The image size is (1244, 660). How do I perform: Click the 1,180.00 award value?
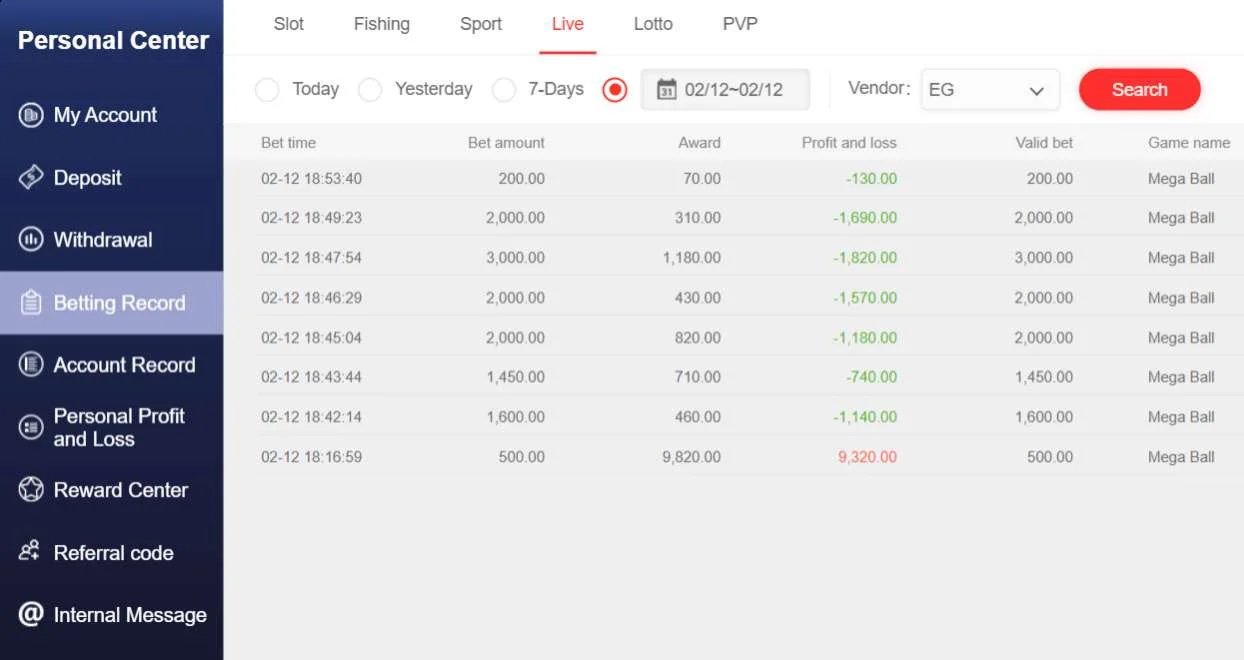pos(691,258)
